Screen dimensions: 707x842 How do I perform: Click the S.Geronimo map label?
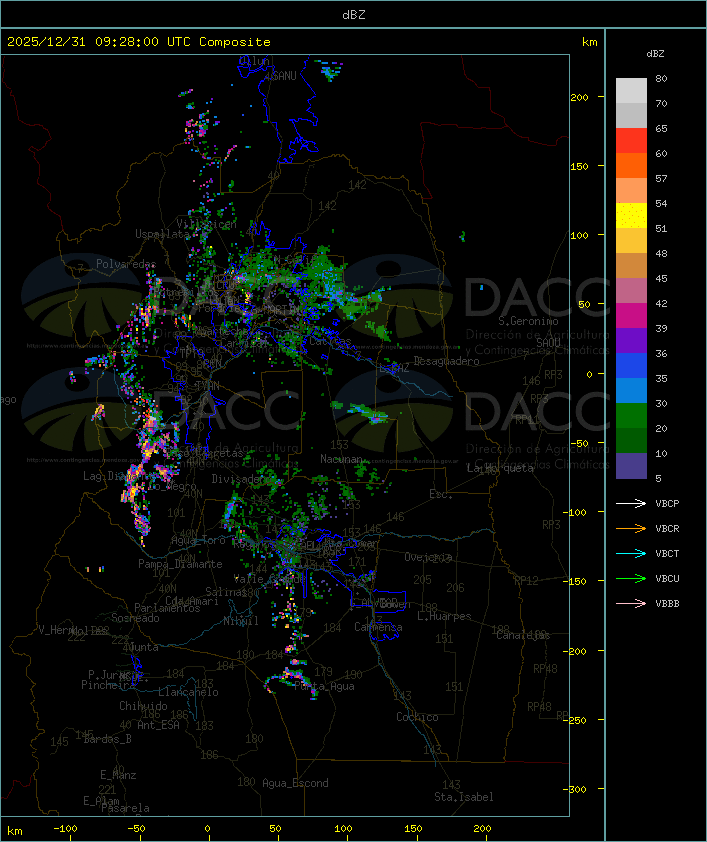pyautogui.click(x=528, y=321)
